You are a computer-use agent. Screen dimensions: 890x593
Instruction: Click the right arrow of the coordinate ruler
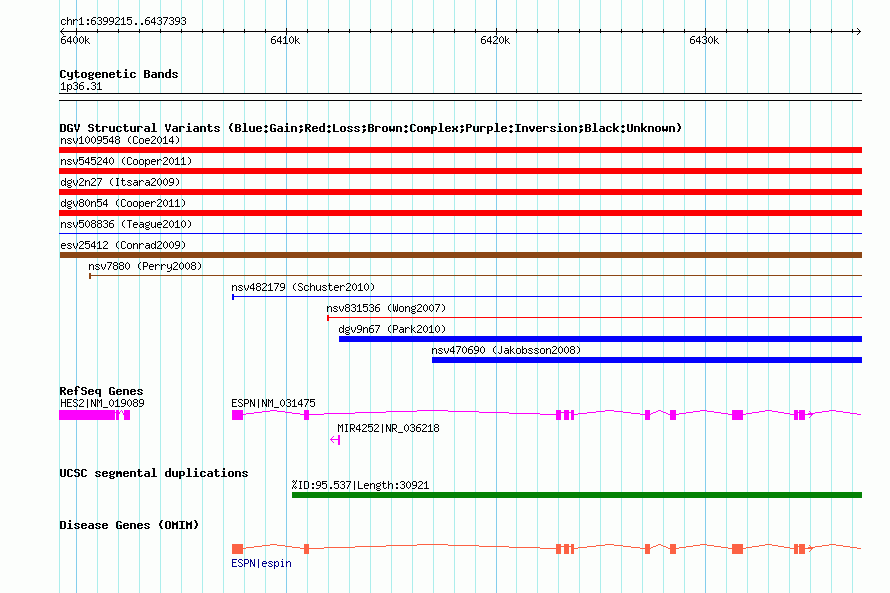click(858, 31)
